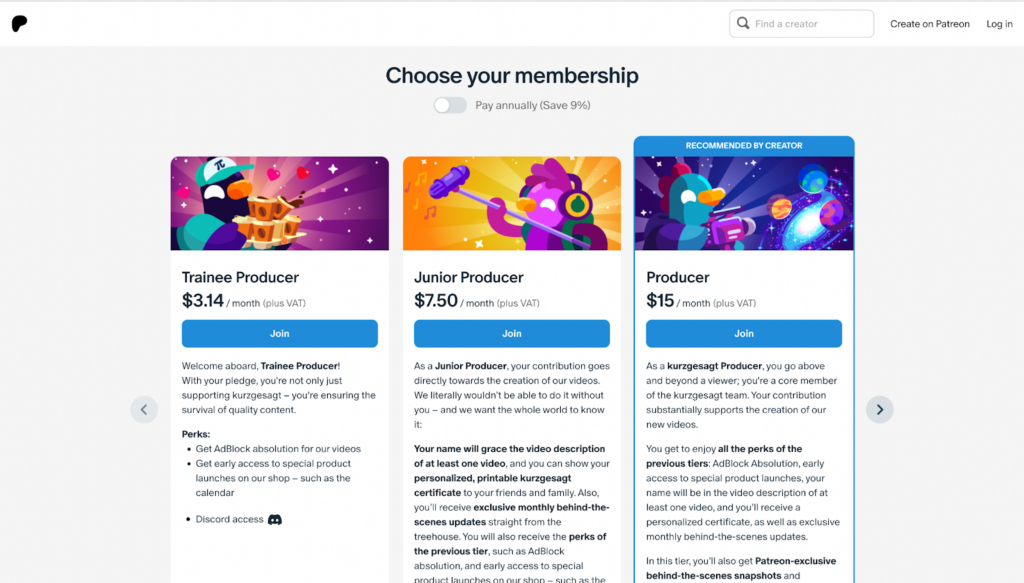1024x583 pixels.
Task: Click the Recommended by Creator banner
Action: coord(744,146)
